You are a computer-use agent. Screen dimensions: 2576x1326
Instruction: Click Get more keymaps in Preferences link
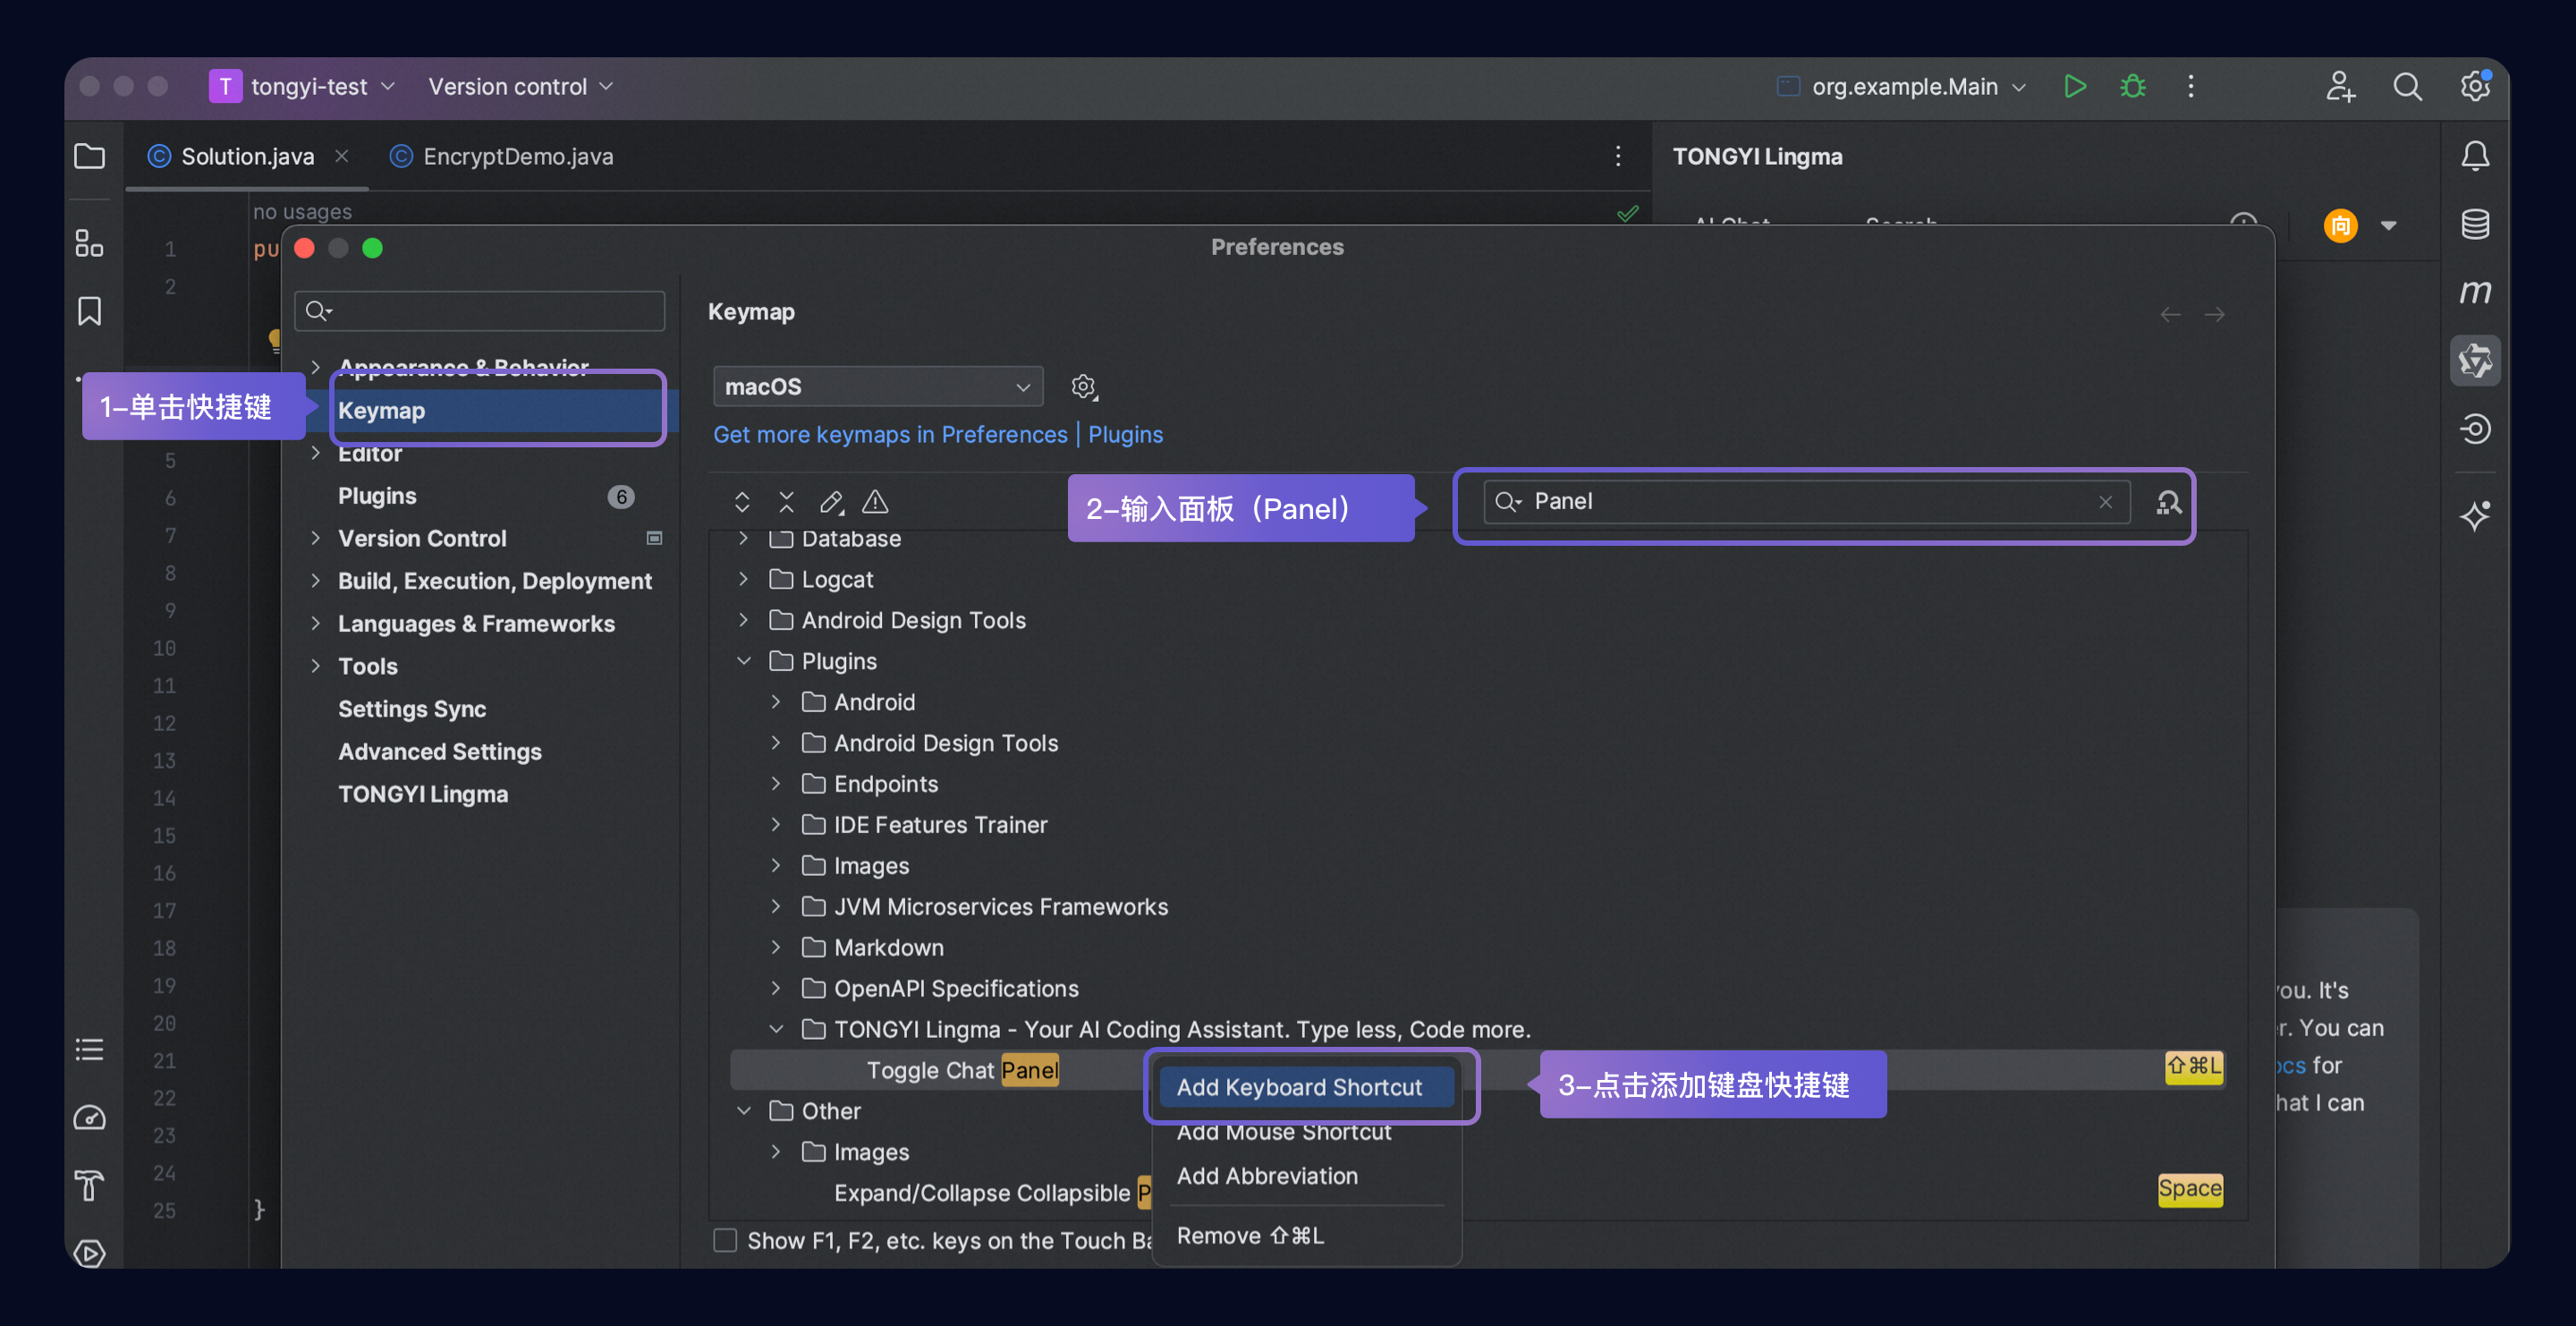tap(889, 434)
